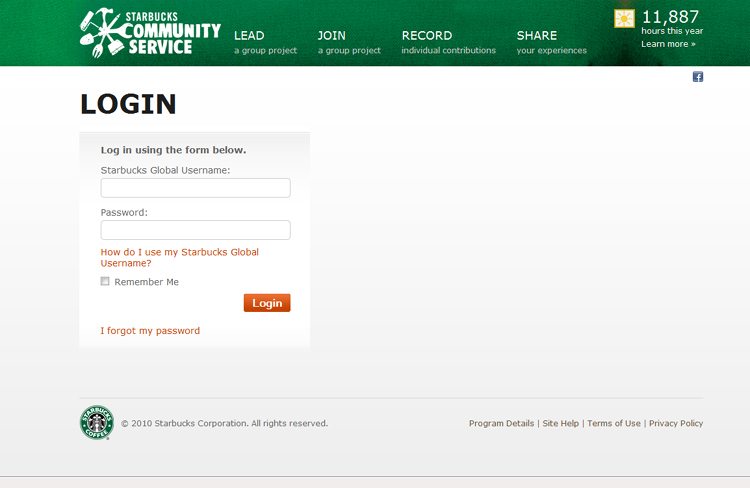Click the Facebook icon

pyautogui.click(x=698, y=77)
